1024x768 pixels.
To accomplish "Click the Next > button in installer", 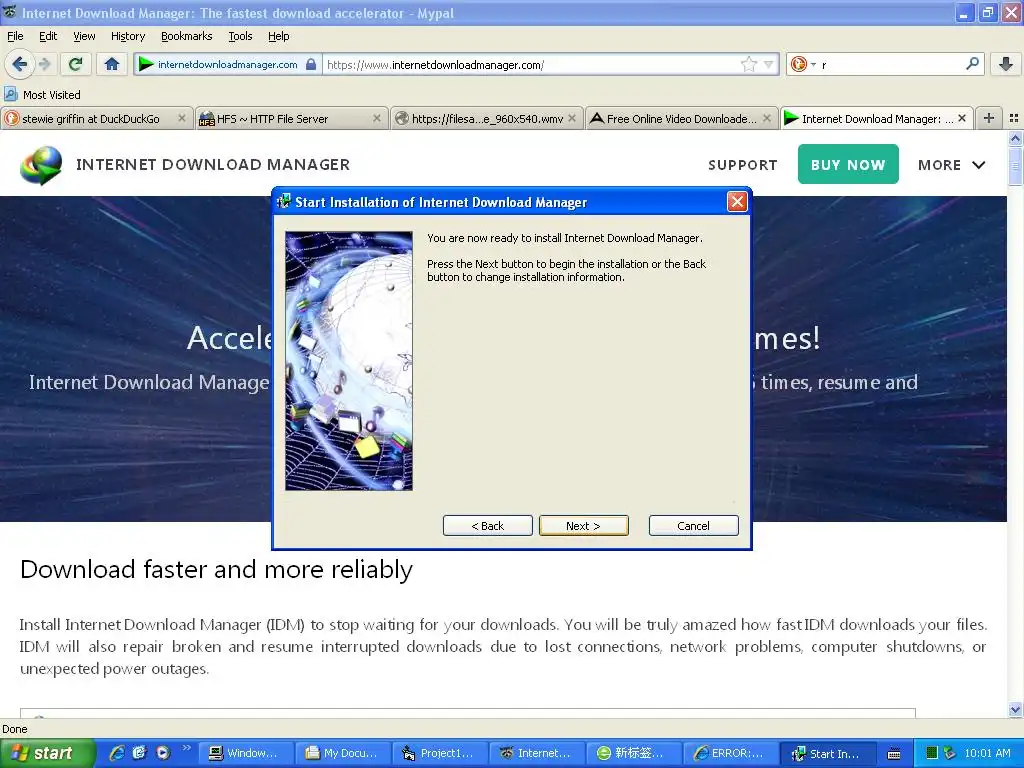I will click(583, 526).
